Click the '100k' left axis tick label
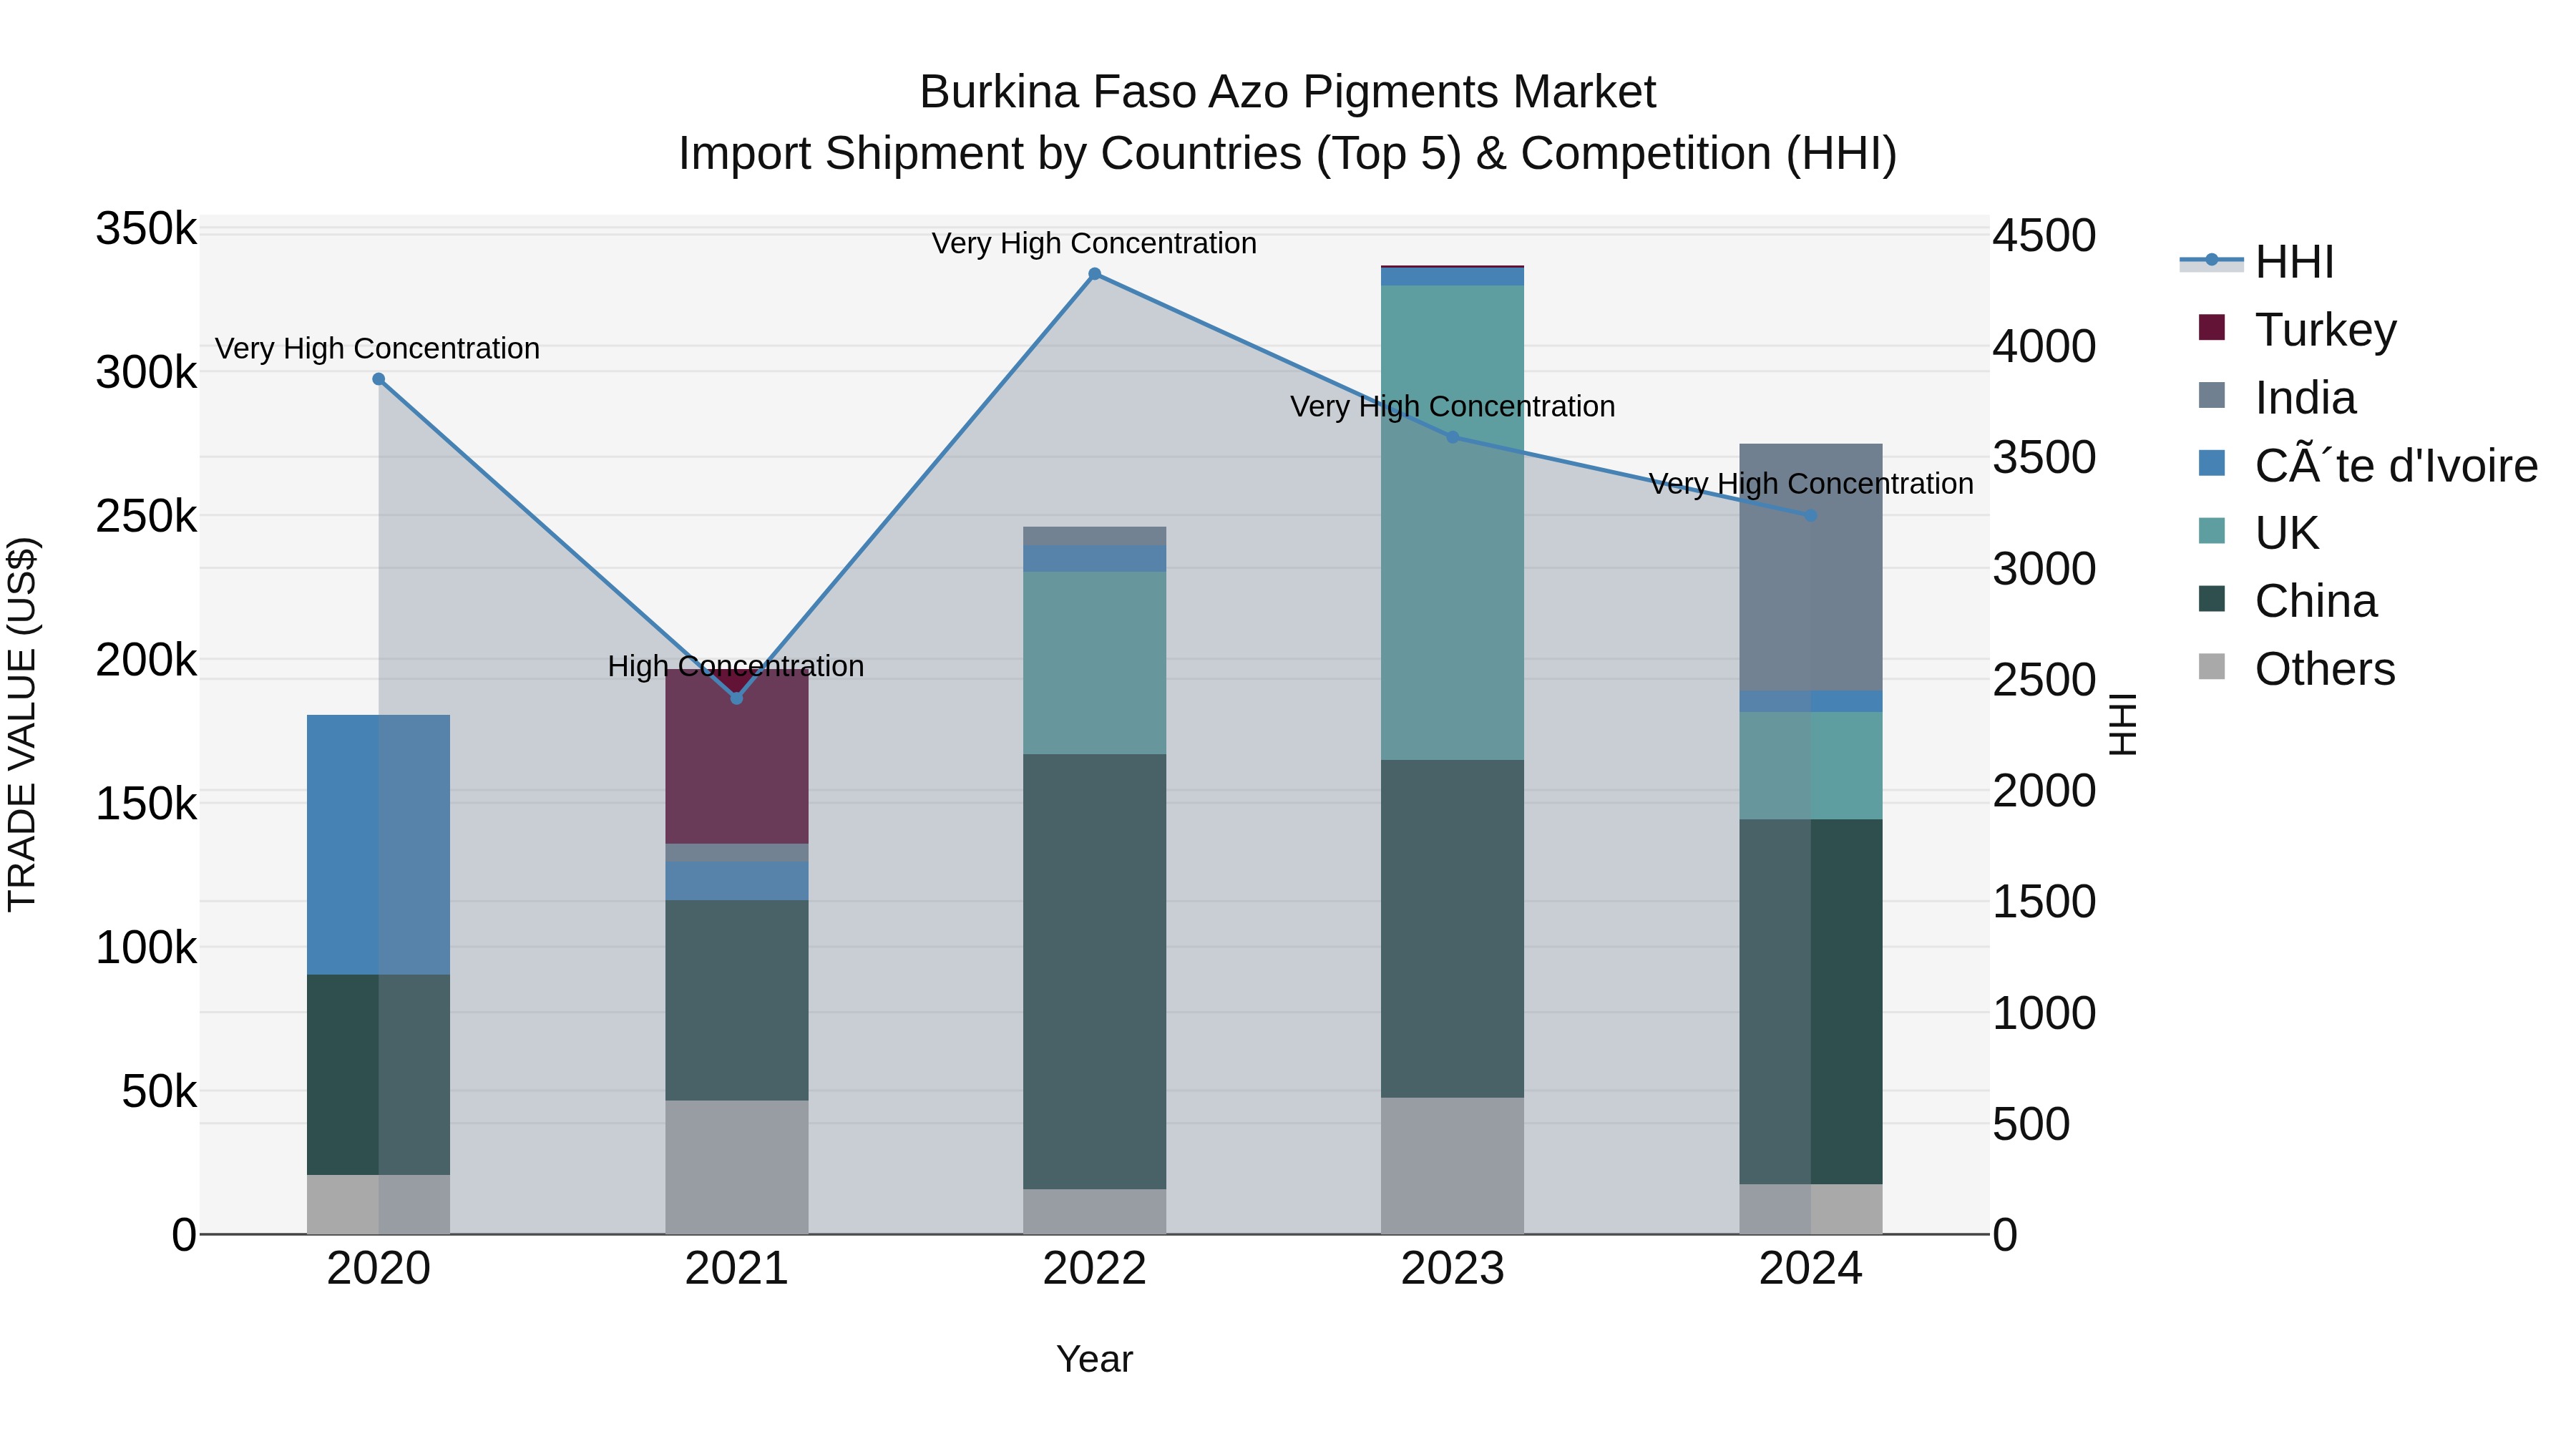Screen dimensions: 2576x1449 (x=147, y=947)
